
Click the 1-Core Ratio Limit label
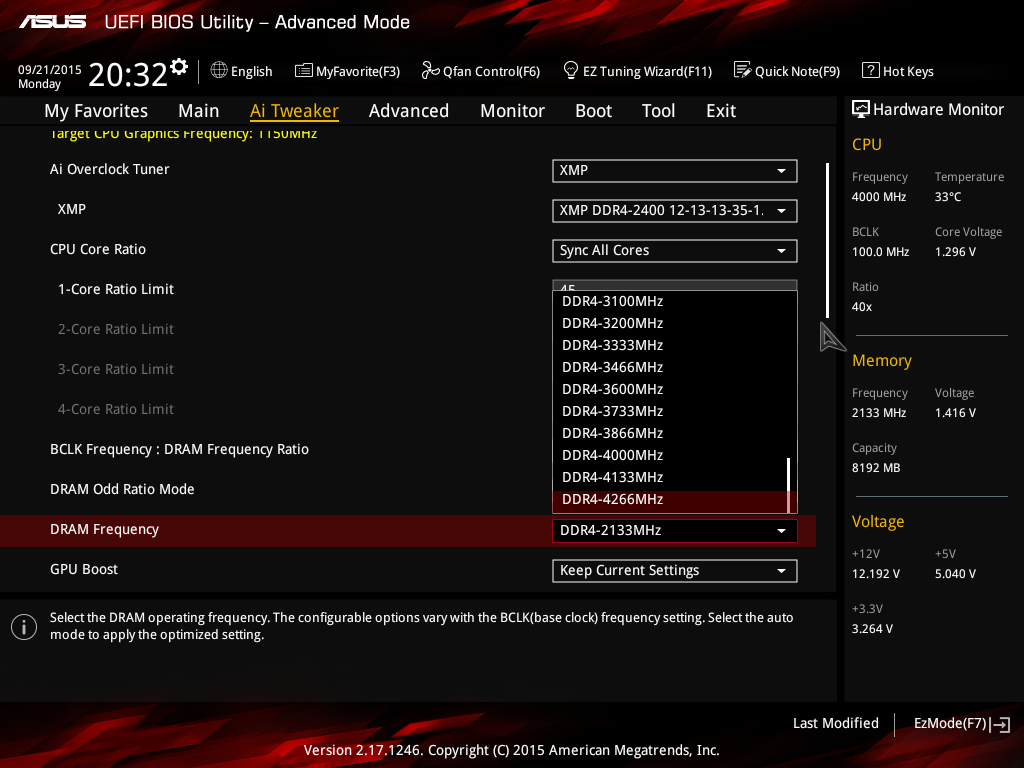(116, 289)
